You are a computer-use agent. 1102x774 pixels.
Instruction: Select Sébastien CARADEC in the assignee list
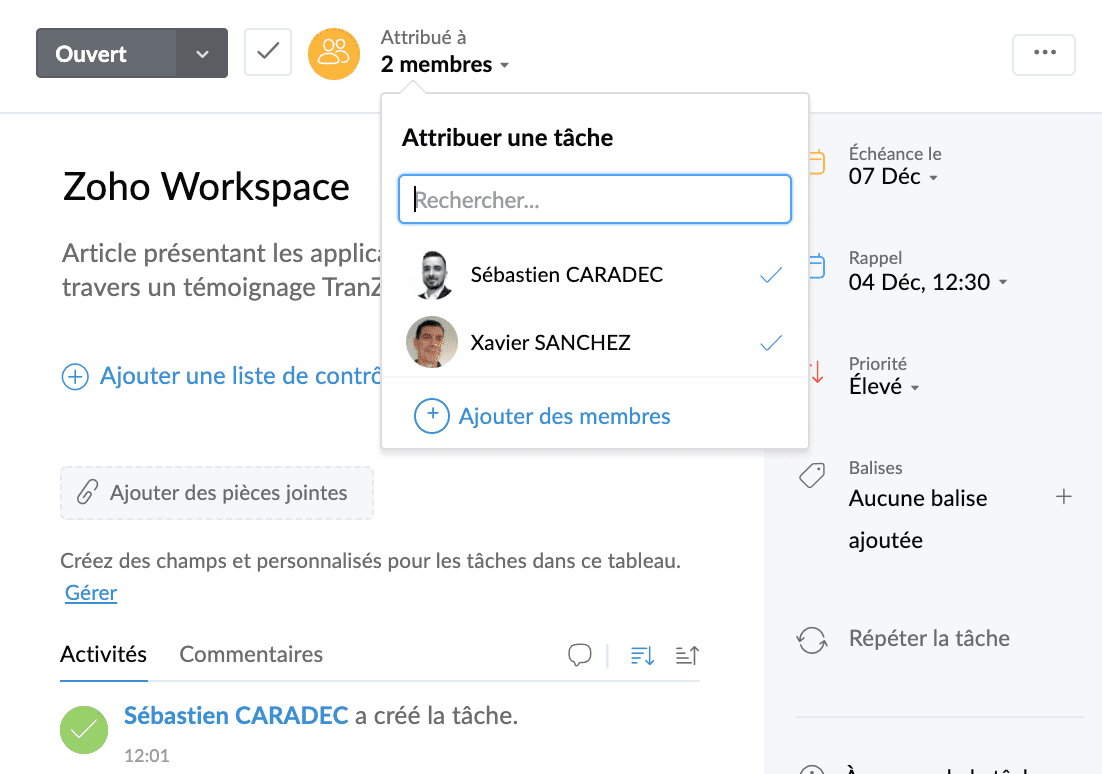point(595,275)
